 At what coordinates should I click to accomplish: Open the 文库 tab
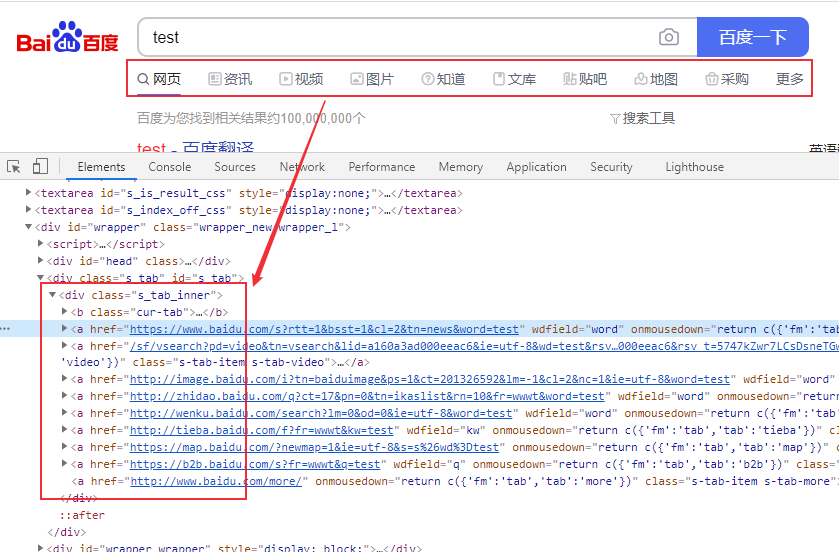[514, 79]
